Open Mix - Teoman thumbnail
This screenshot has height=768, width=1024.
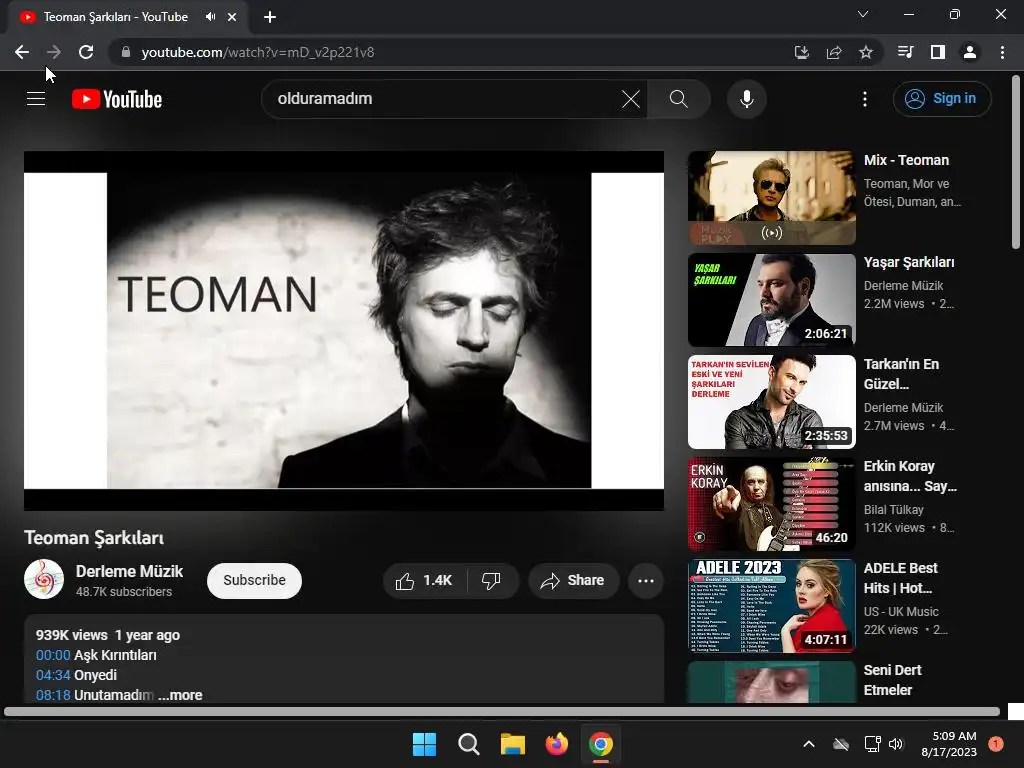tap(771, 198)
